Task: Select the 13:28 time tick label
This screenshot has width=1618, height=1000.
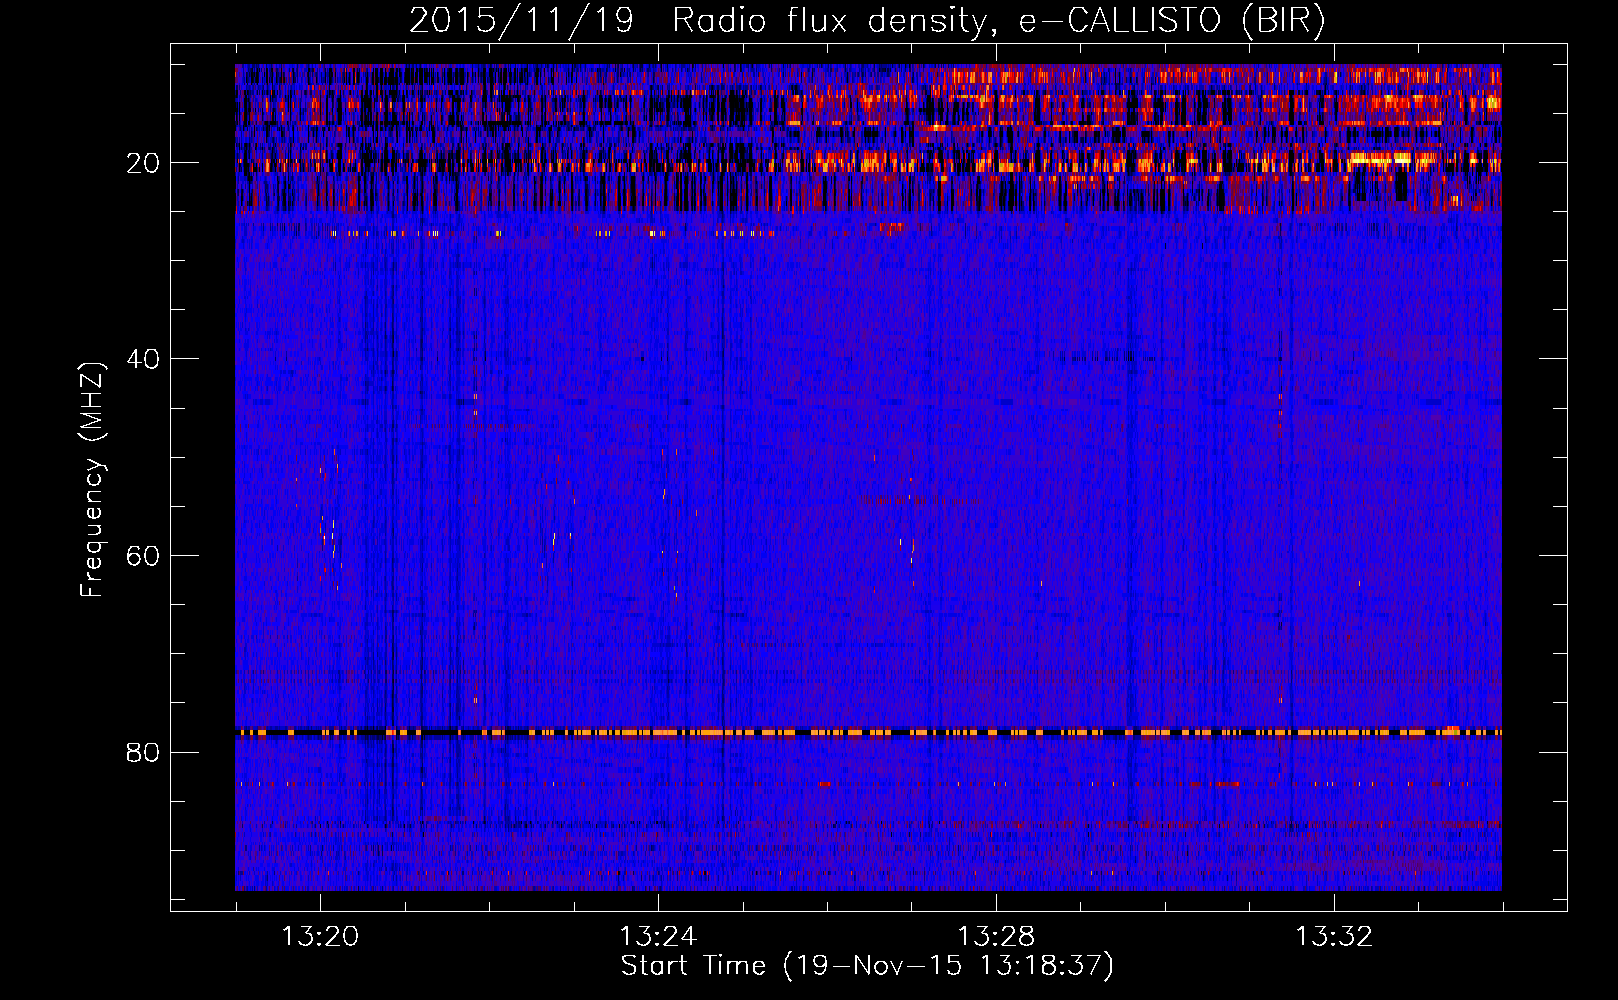Action: 996,937
